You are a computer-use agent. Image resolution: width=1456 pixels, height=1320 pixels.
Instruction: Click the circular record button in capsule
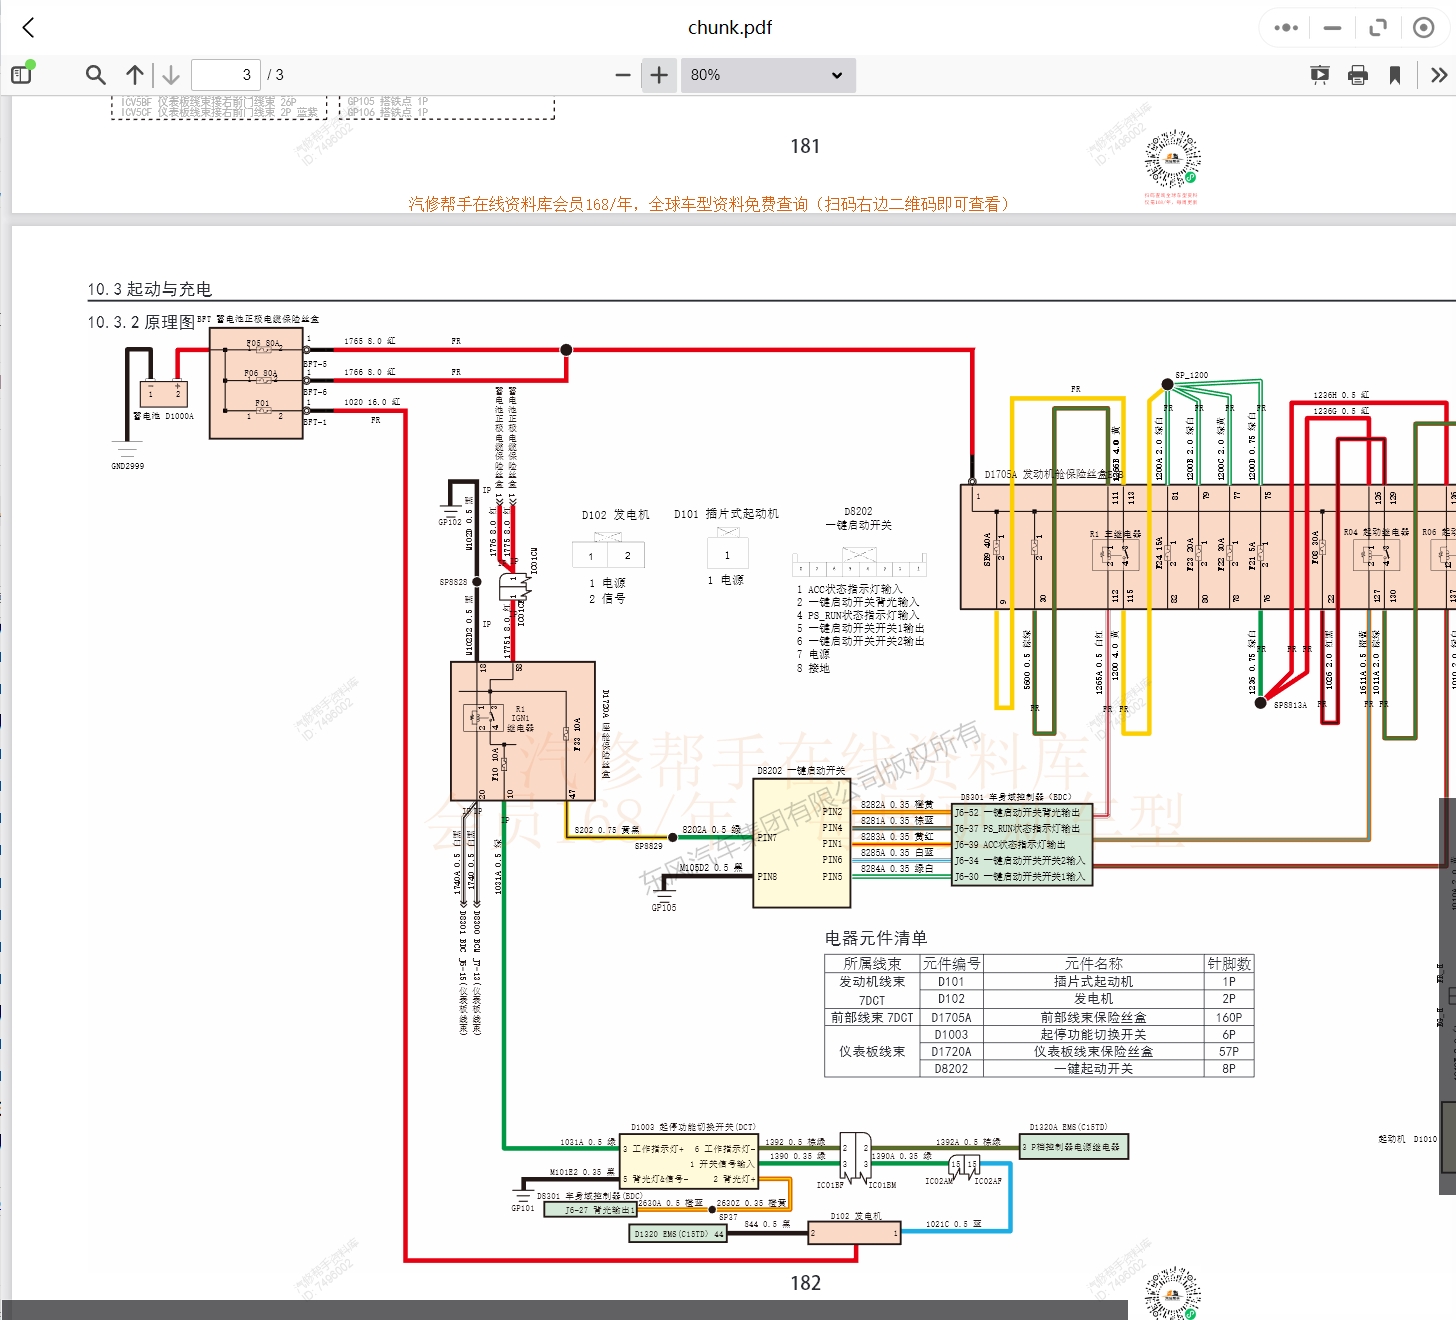(x=1423, y=28)
